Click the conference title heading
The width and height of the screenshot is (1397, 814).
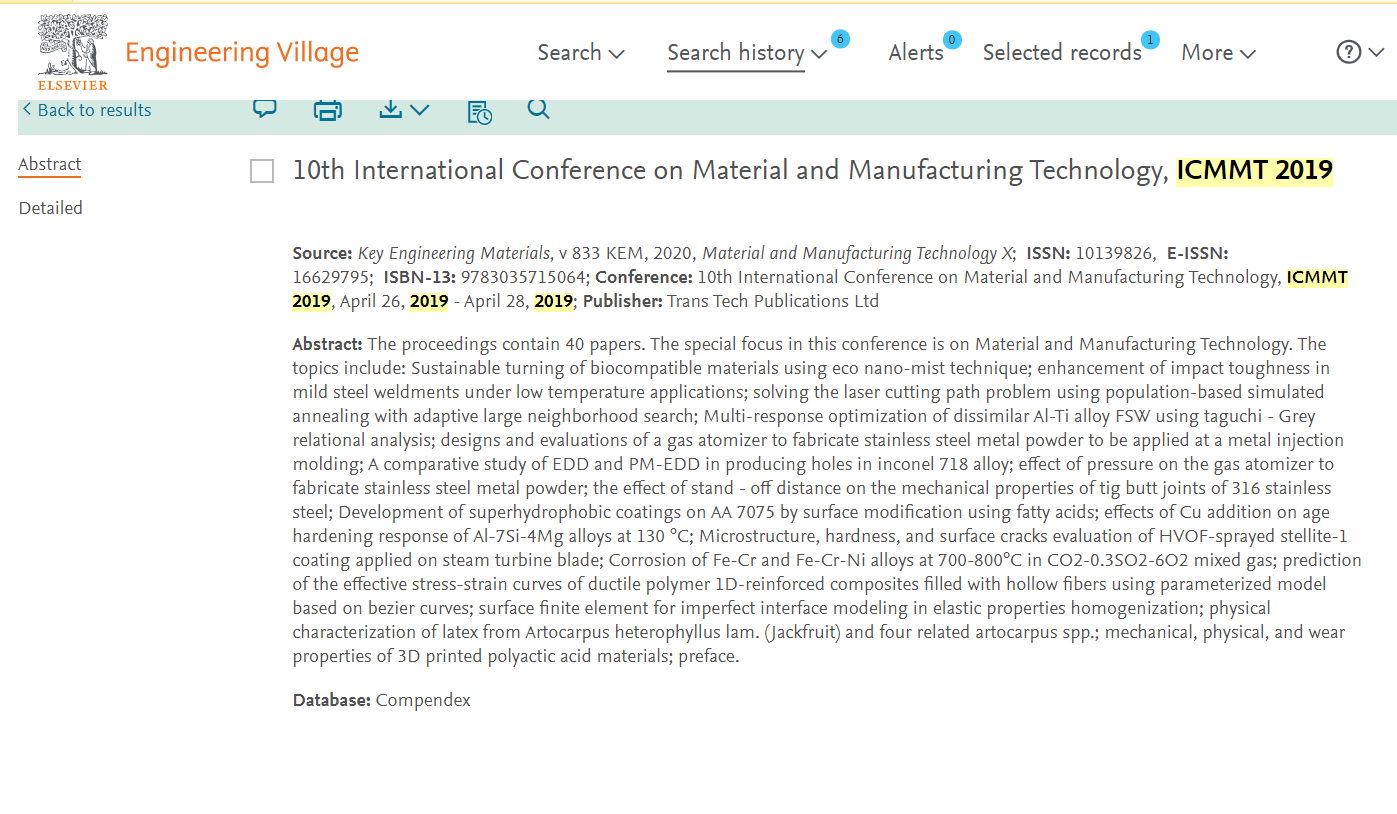click(812, 171)
